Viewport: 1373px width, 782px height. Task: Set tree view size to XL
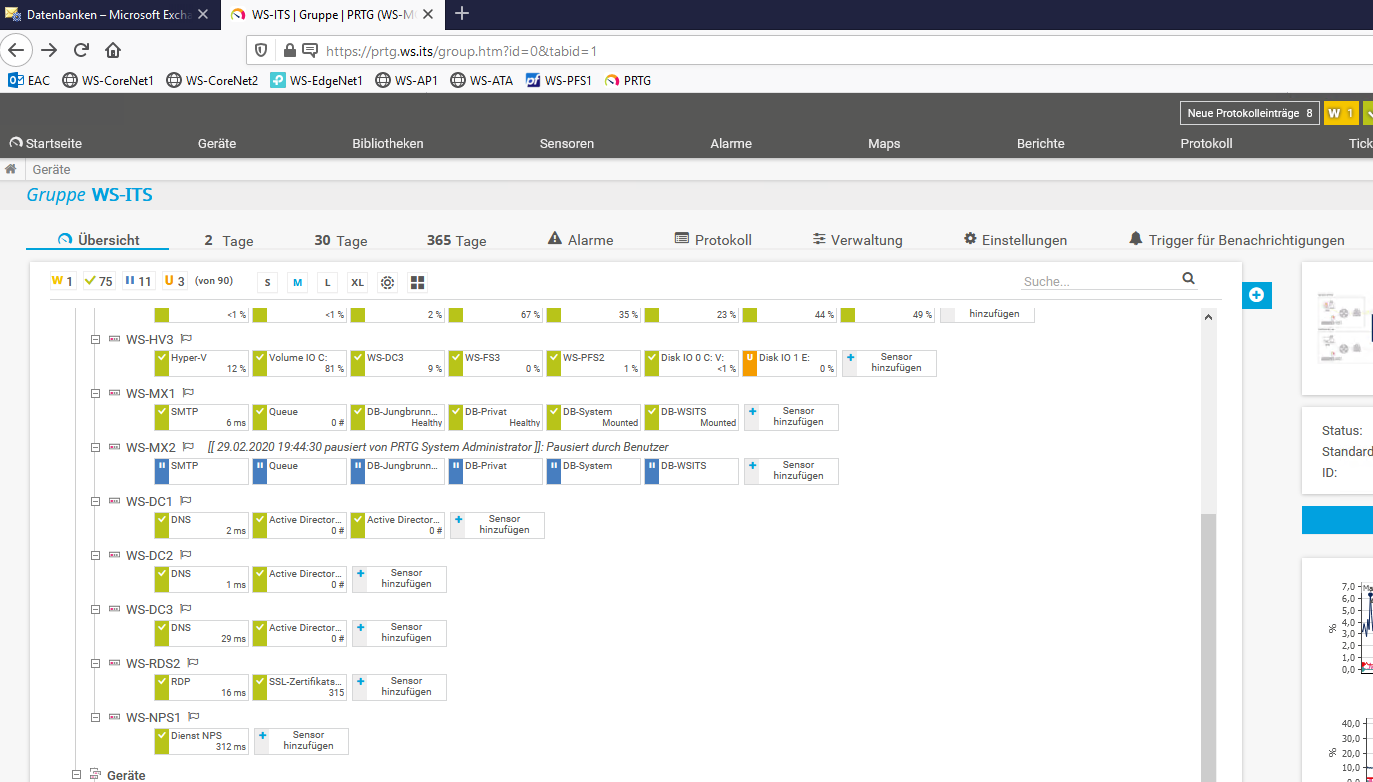tap(357, 283)
